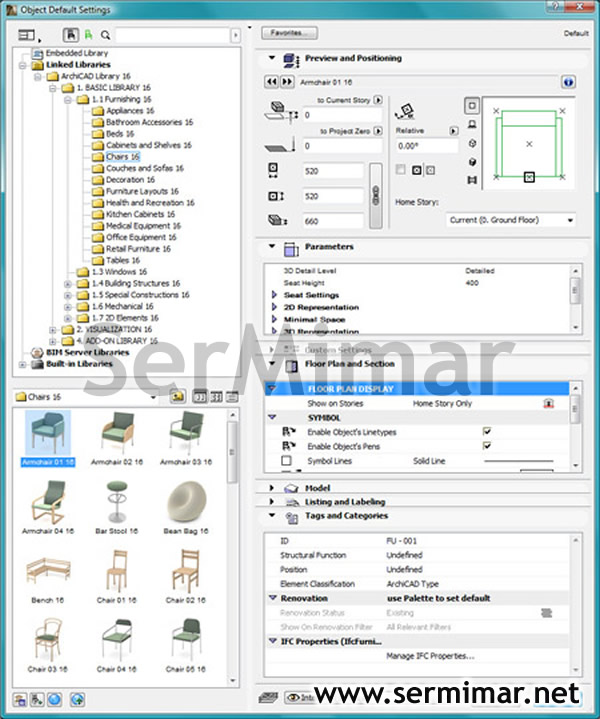Click the library manager icon at bottom left
600x719 pixels.
[x=20, y=699]
